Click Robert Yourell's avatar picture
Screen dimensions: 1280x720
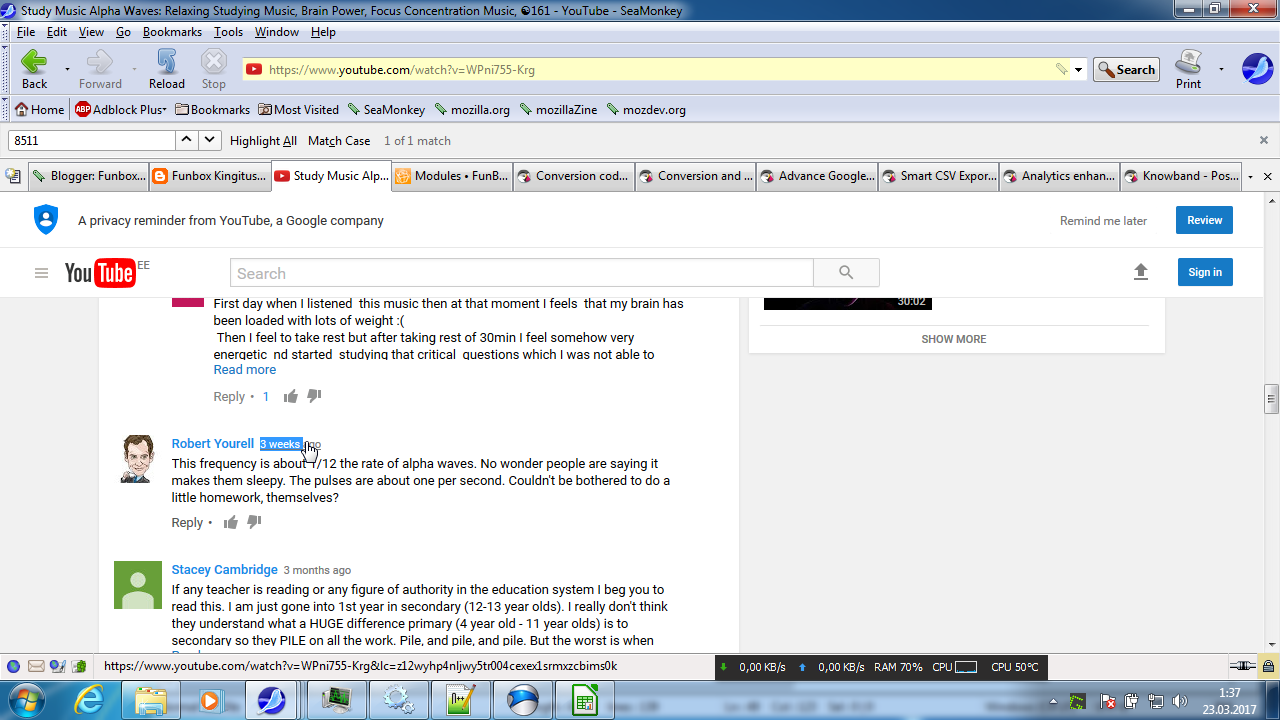(138, 459)
